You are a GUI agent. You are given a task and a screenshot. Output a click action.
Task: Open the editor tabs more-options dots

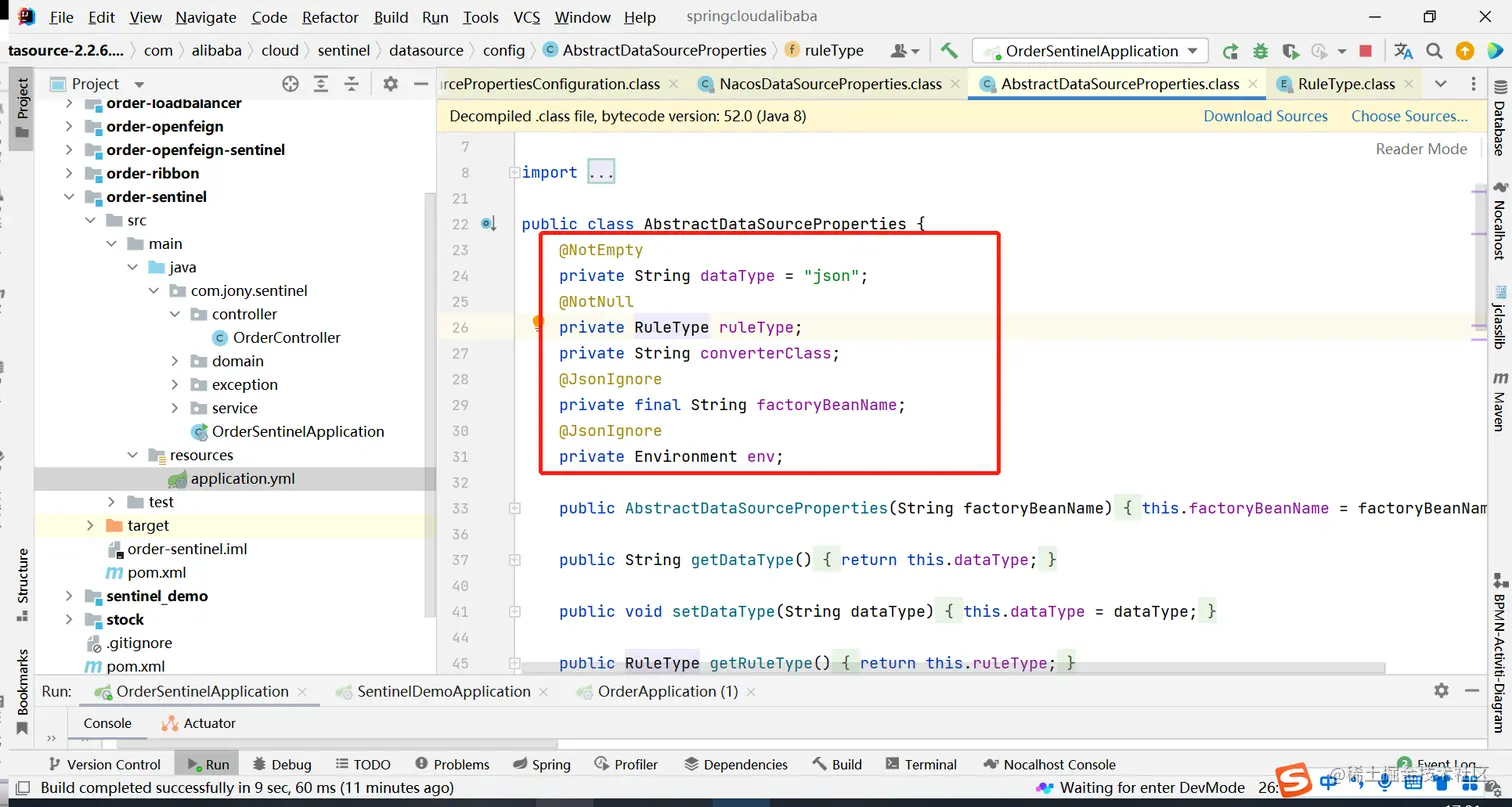click(x=1474, y=84)
